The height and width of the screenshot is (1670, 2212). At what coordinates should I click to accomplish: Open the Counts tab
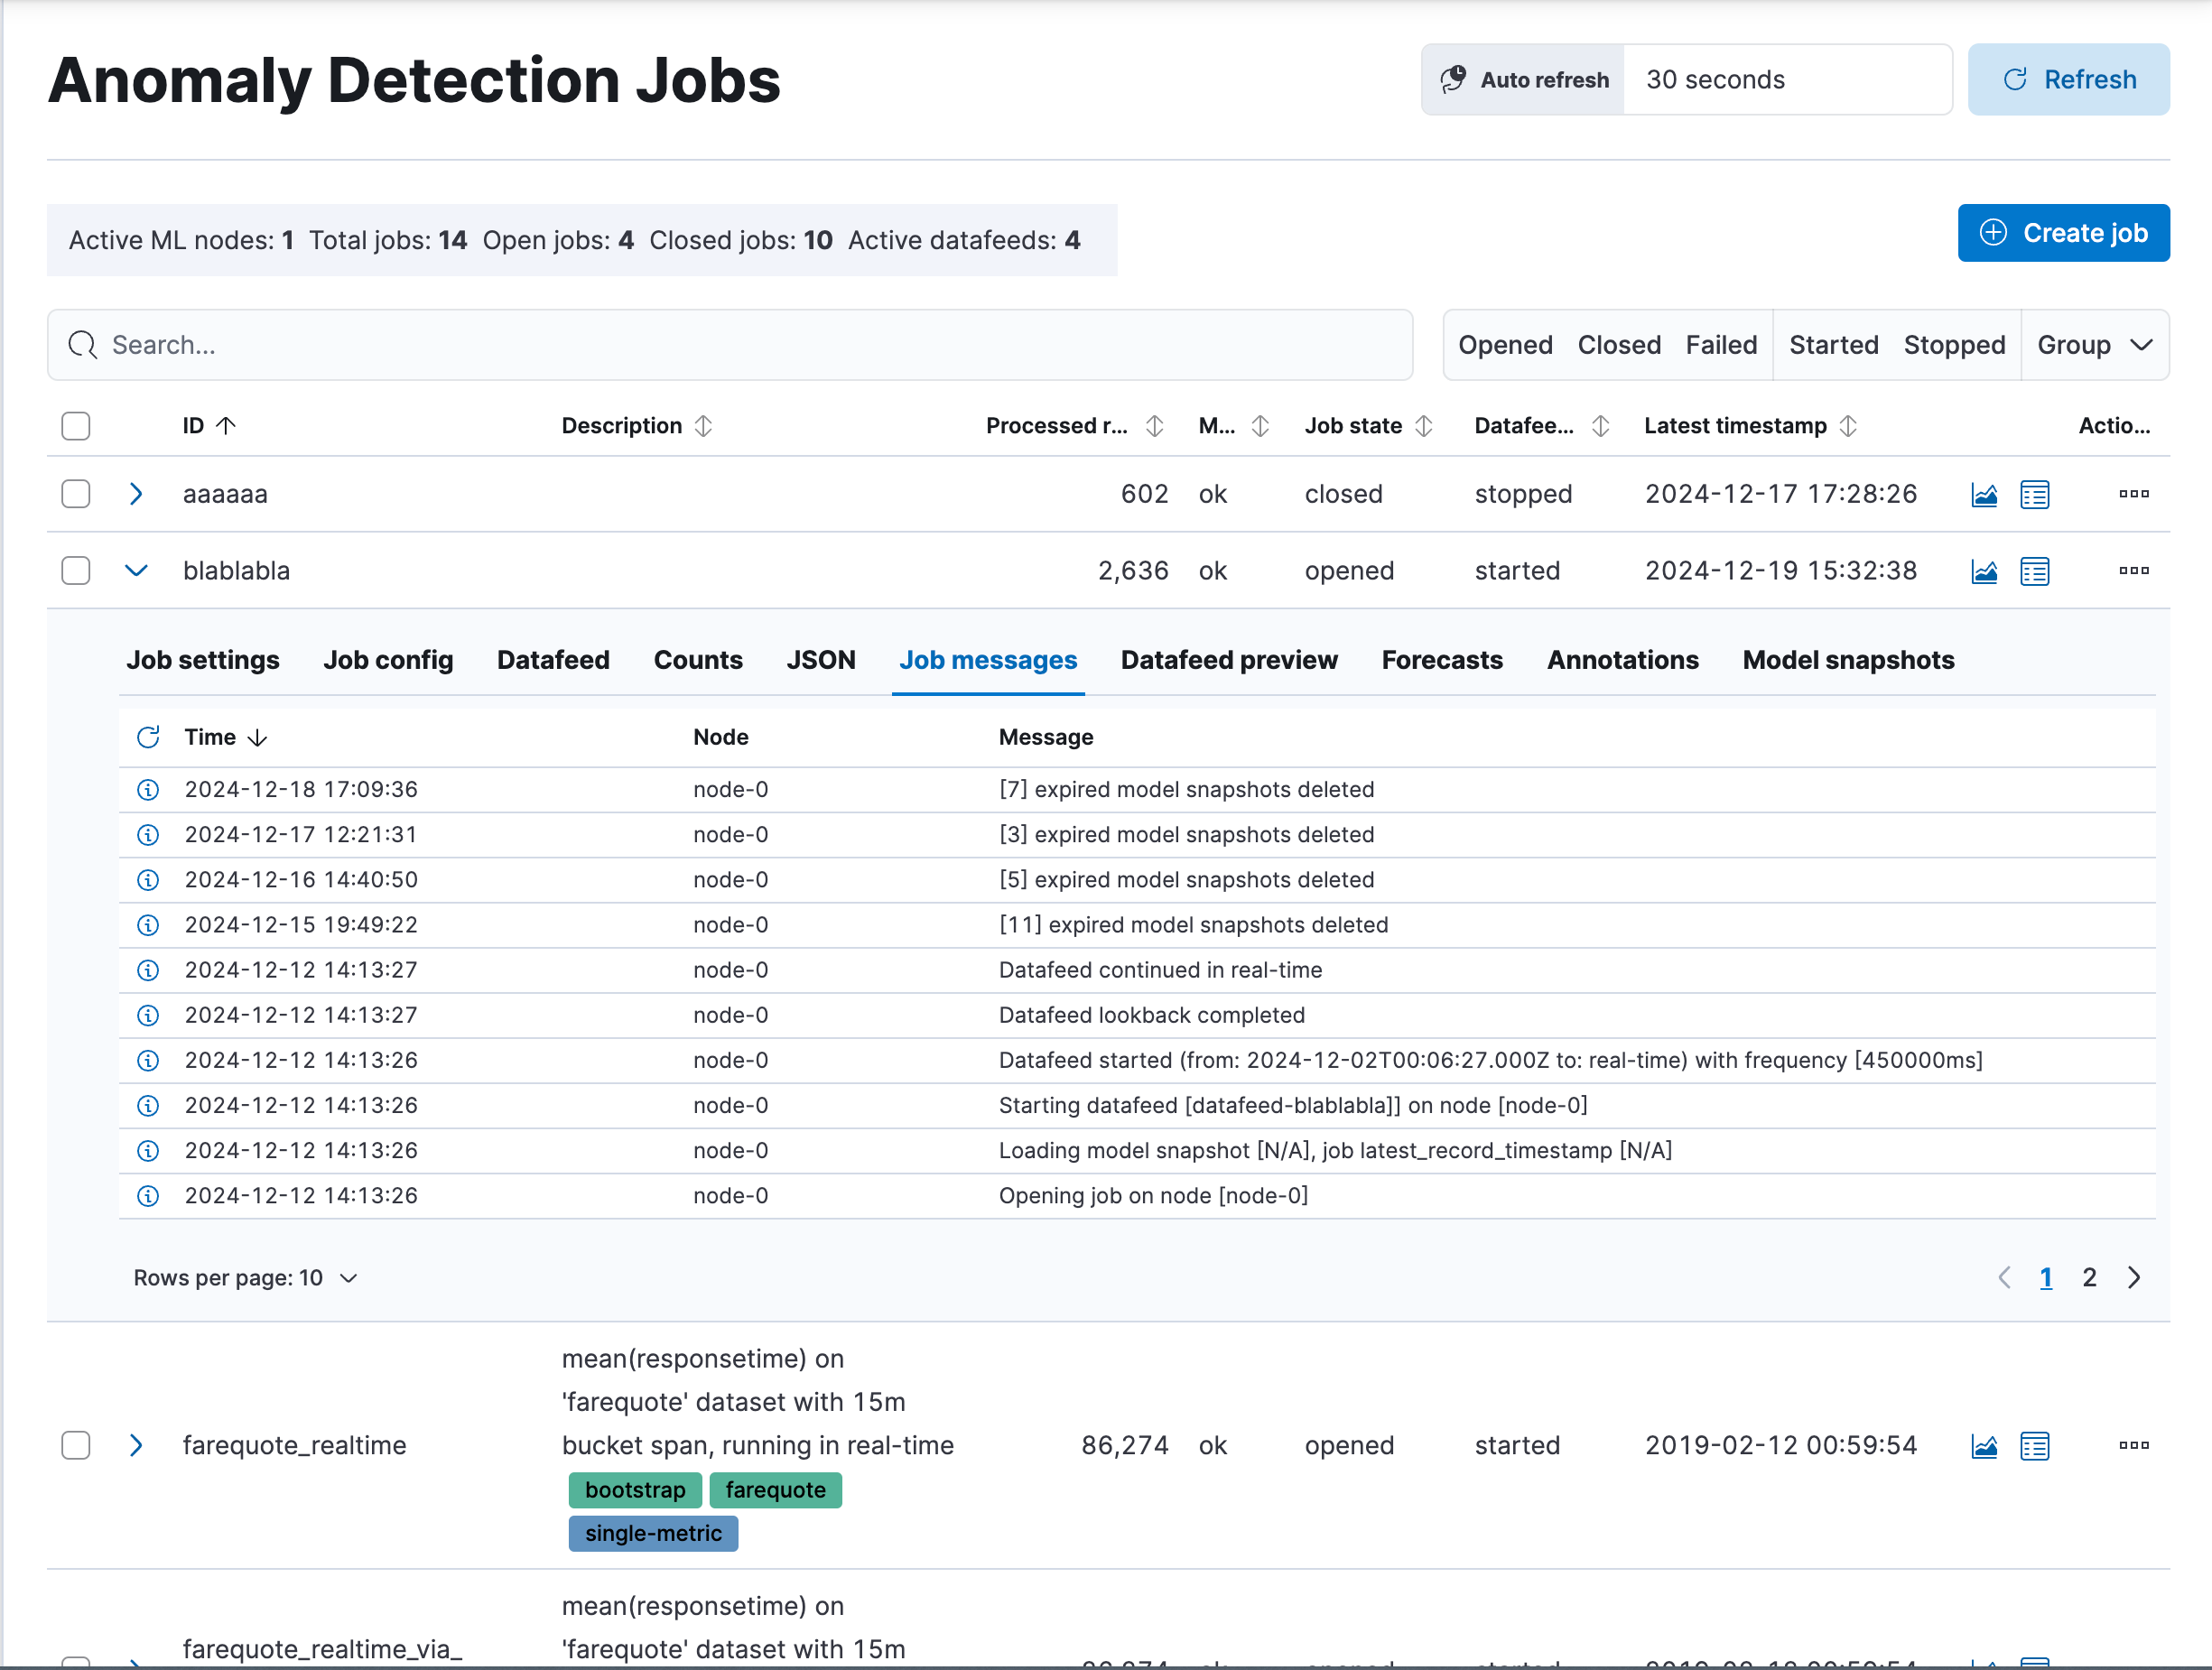point(698,660)
